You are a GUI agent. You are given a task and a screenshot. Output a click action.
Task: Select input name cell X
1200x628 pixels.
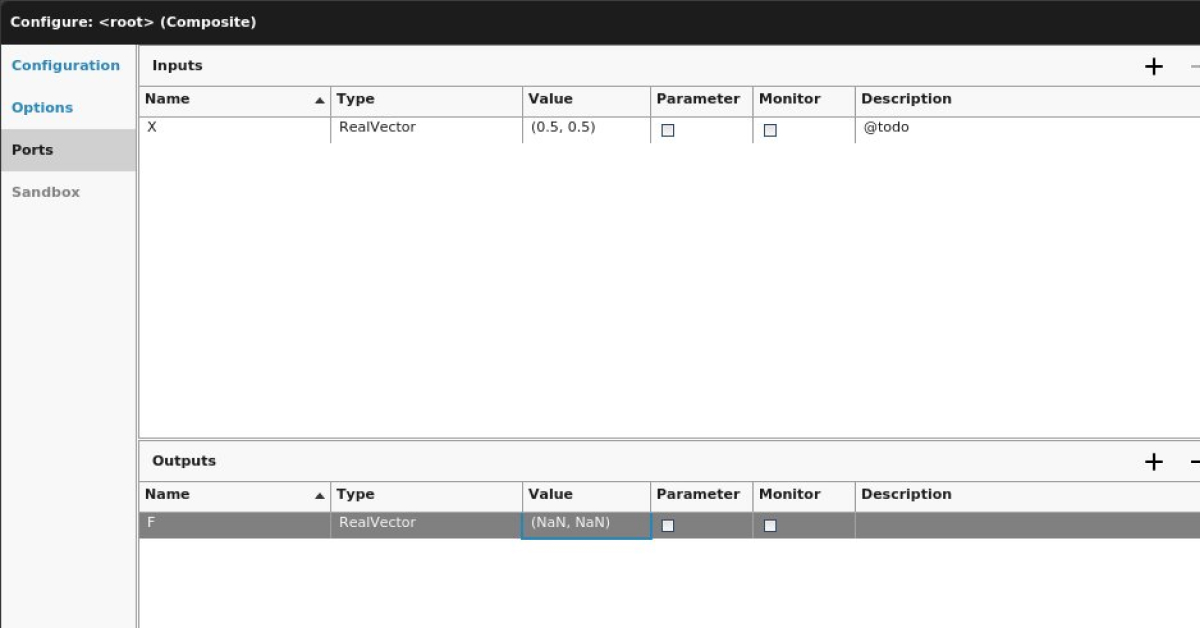235,129
